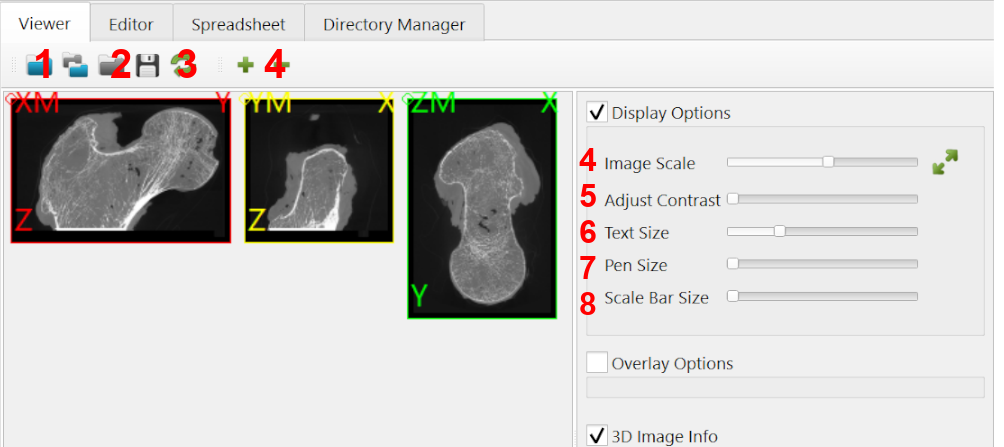Click the gray folder icon
1004x447 pixels.
[111, 65]
